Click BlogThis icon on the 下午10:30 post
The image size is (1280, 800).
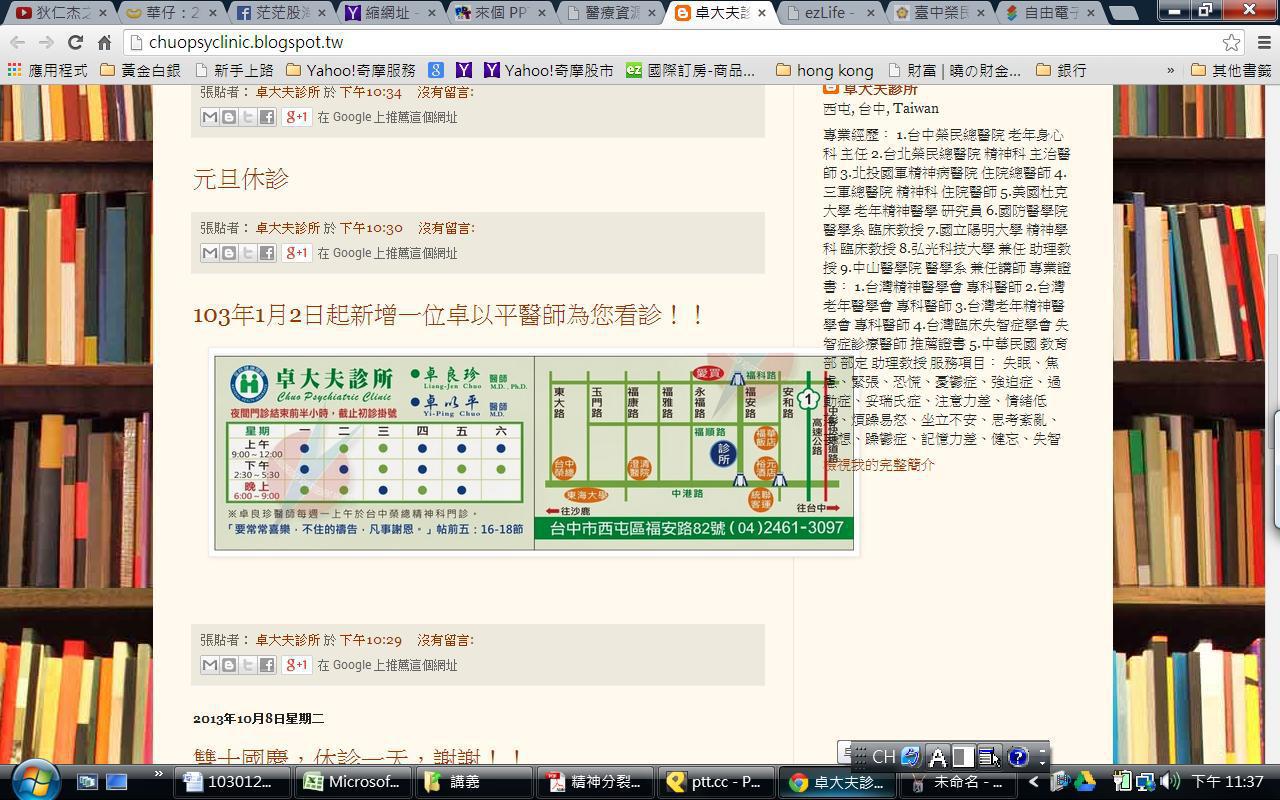click(228, 253)
